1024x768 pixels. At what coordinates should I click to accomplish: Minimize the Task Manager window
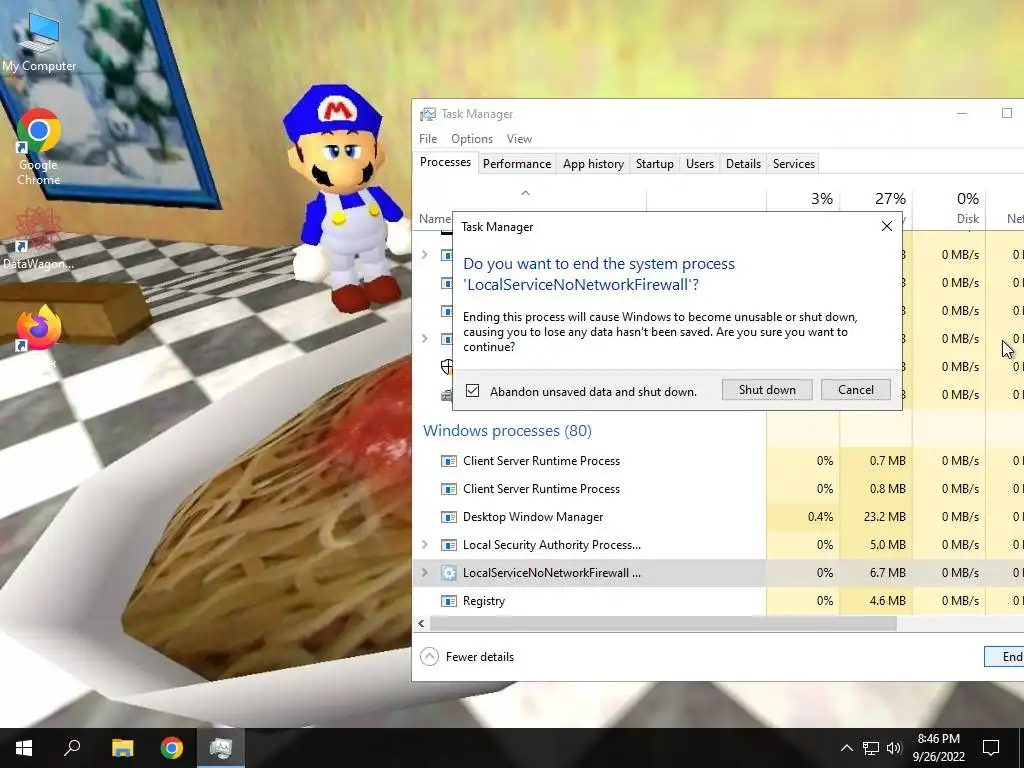(x=962, y=114)
